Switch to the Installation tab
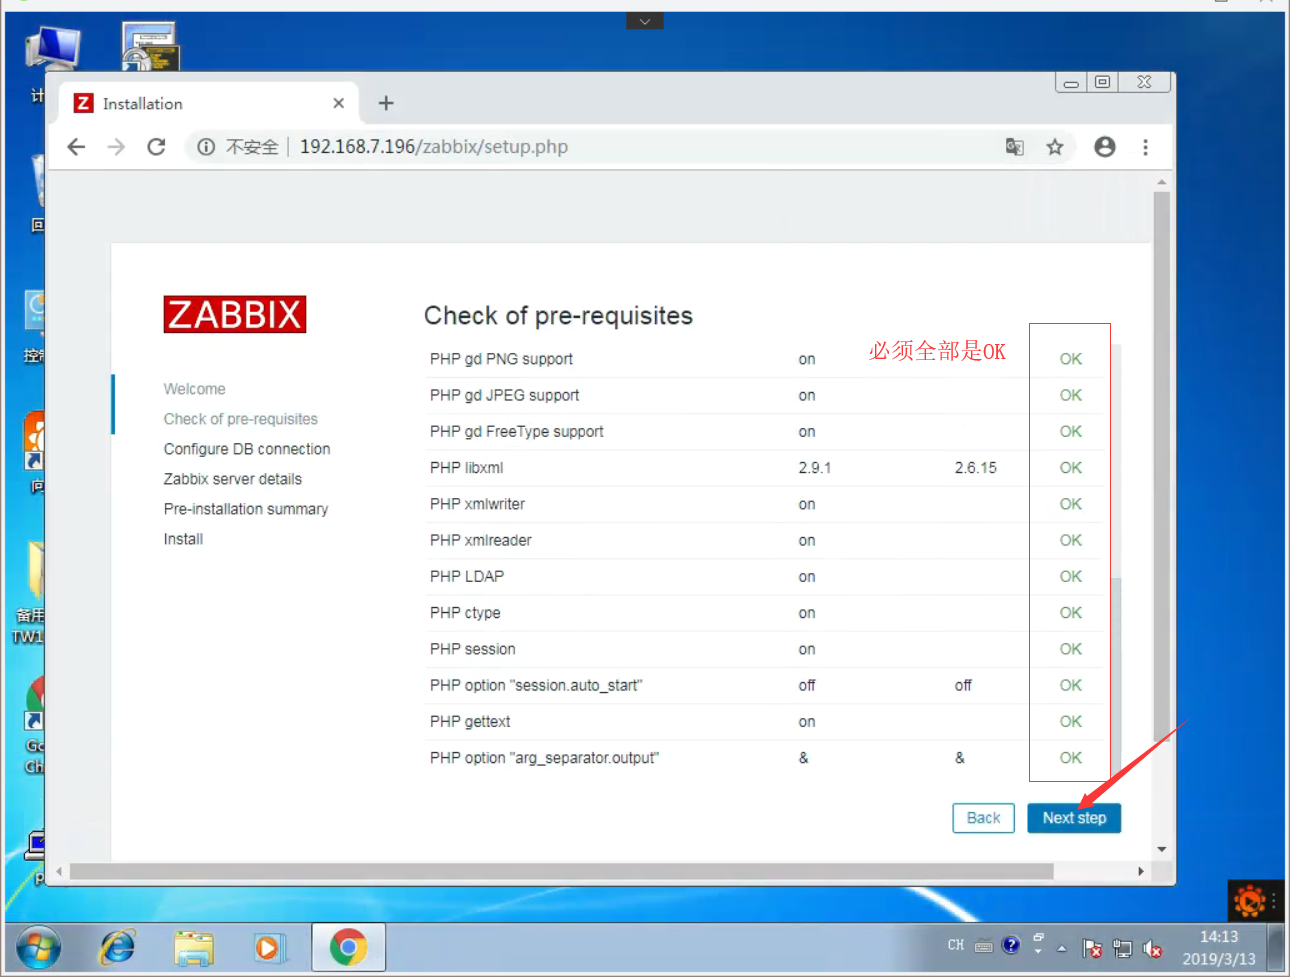 (208, 103)
